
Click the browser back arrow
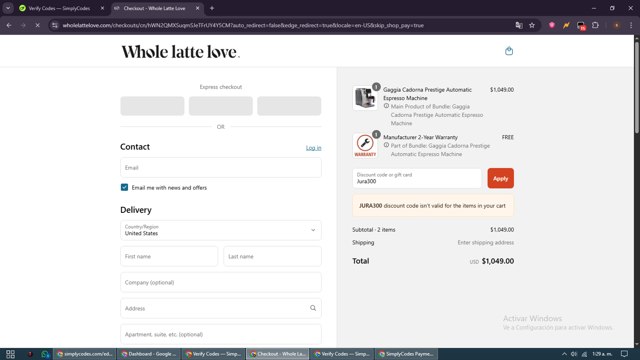pyautogui.click(x=9, y=25)
